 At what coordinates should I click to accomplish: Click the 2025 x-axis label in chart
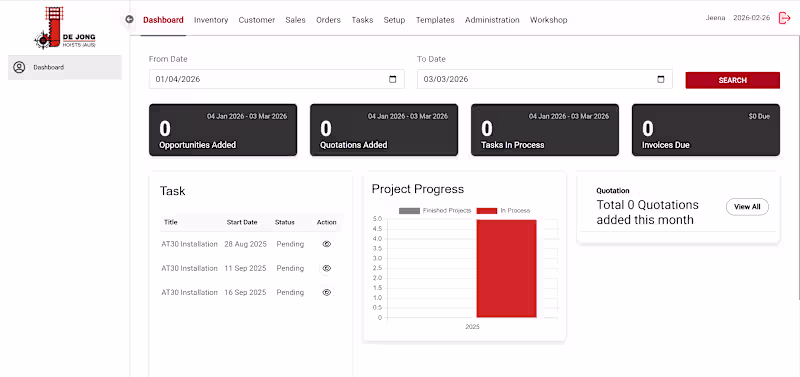point(472,326)
